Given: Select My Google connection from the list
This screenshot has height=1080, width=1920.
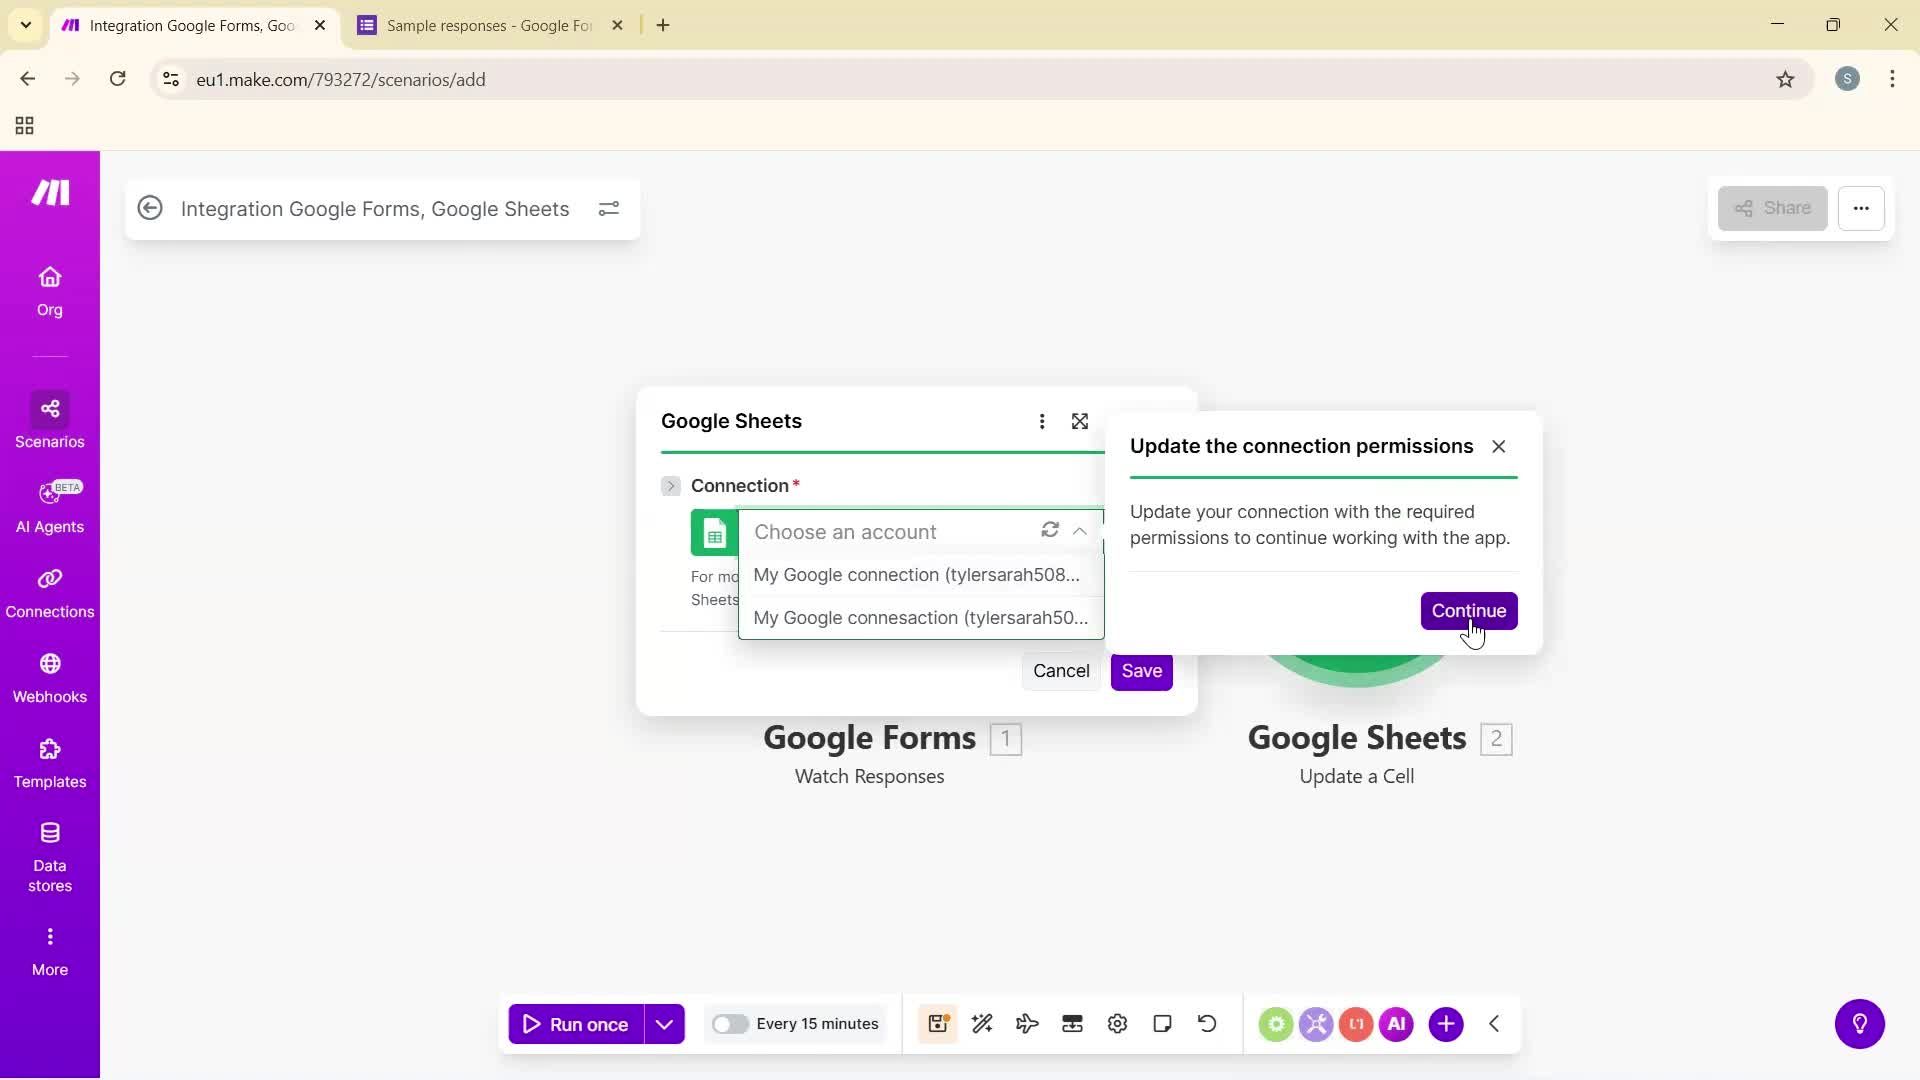Looking at the screenshot, I should click(x=916, y=574).
